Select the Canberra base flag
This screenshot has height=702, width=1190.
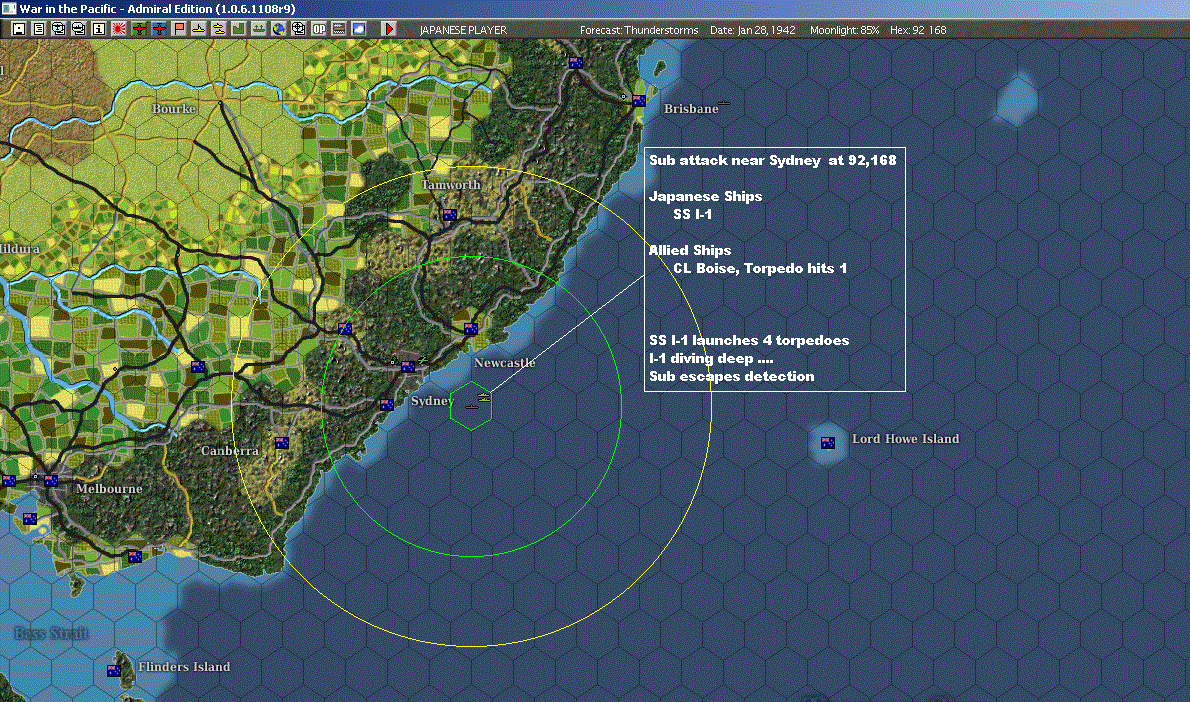coord(282,442)
